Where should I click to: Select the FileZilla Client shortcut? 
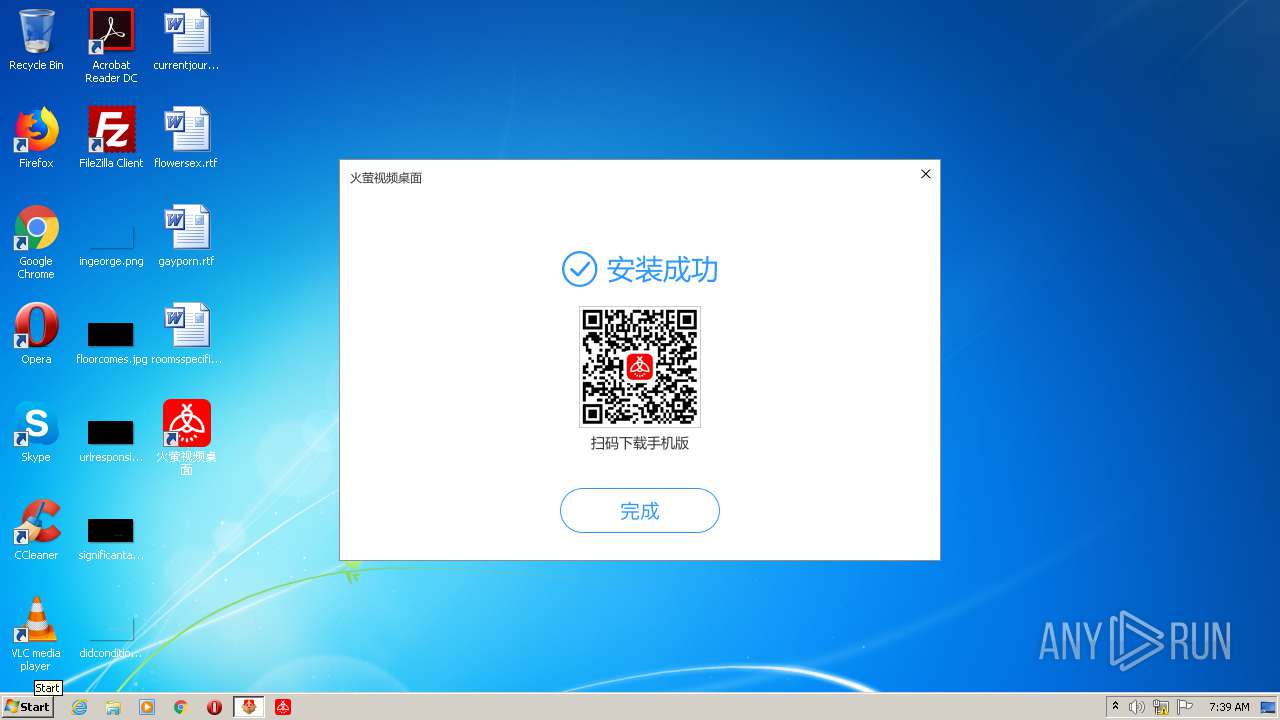tap(111, 138)
